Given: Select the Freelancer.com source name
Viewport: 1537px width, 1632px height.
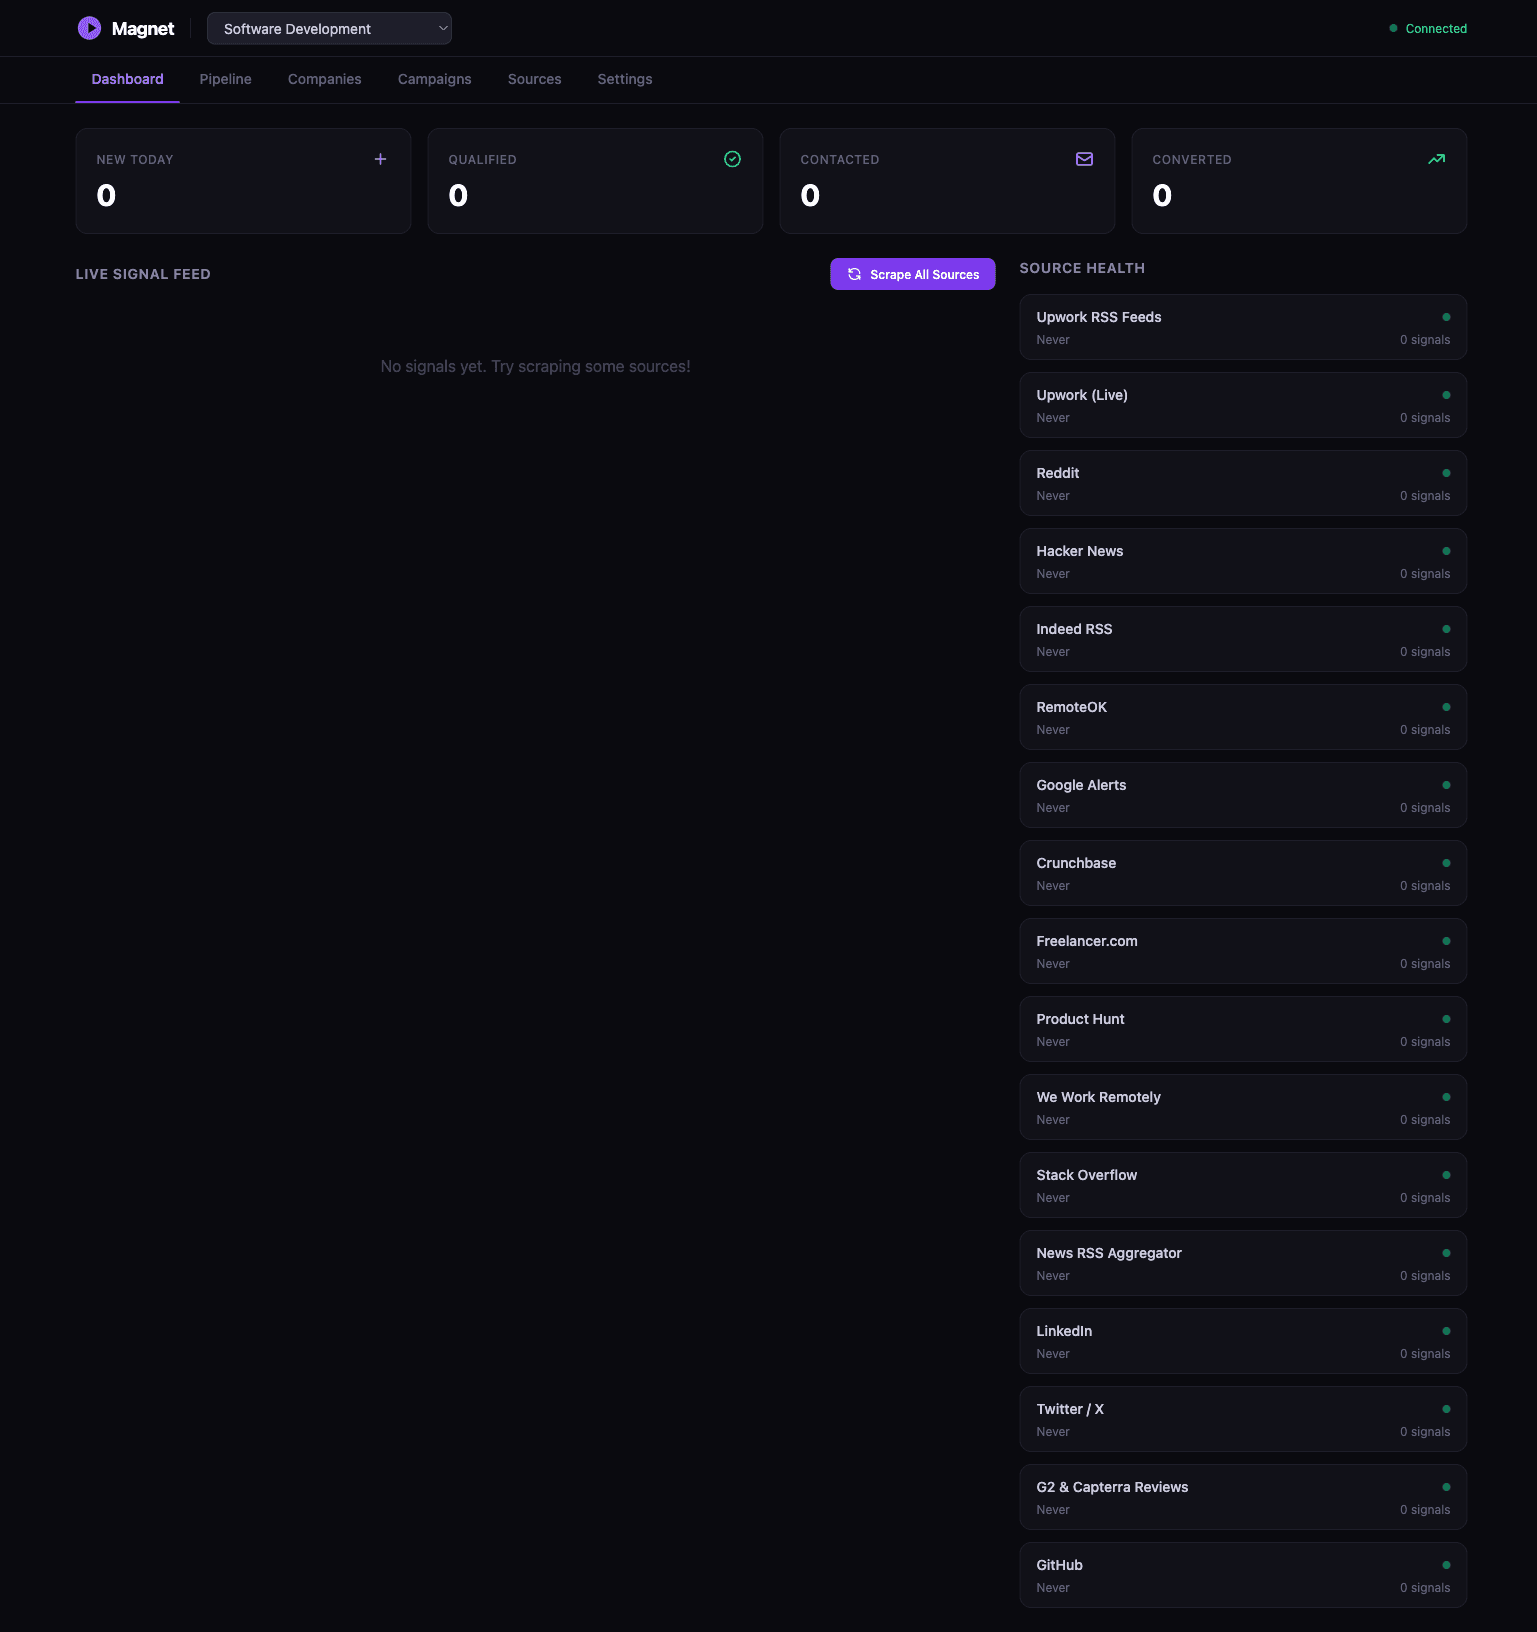Looking at the screenshot, I should (1086, 941).
